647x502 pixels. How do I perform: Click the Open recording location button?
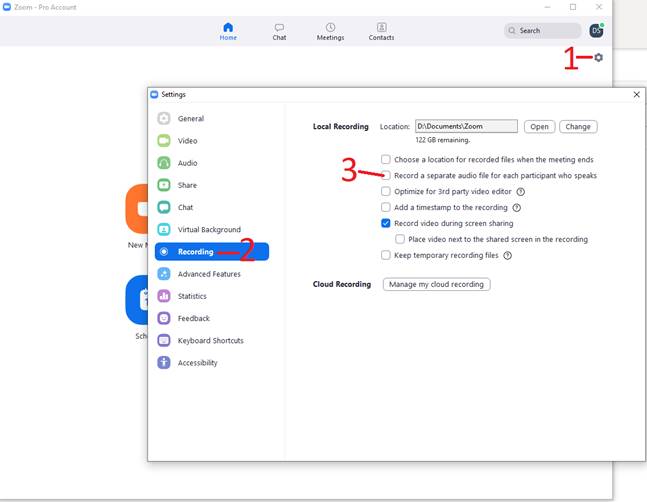tap(539, 127)
